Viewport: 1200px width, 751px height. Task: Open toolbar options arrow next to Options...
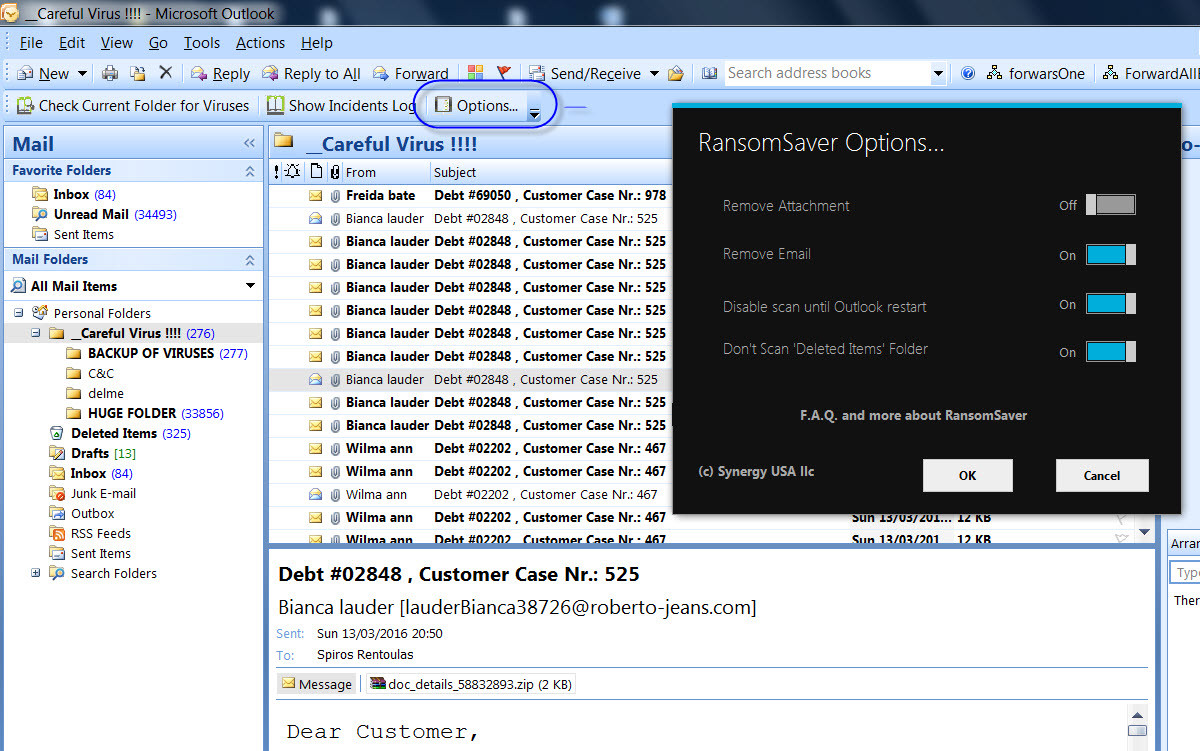pyautogui.click(x=534, y=112)
